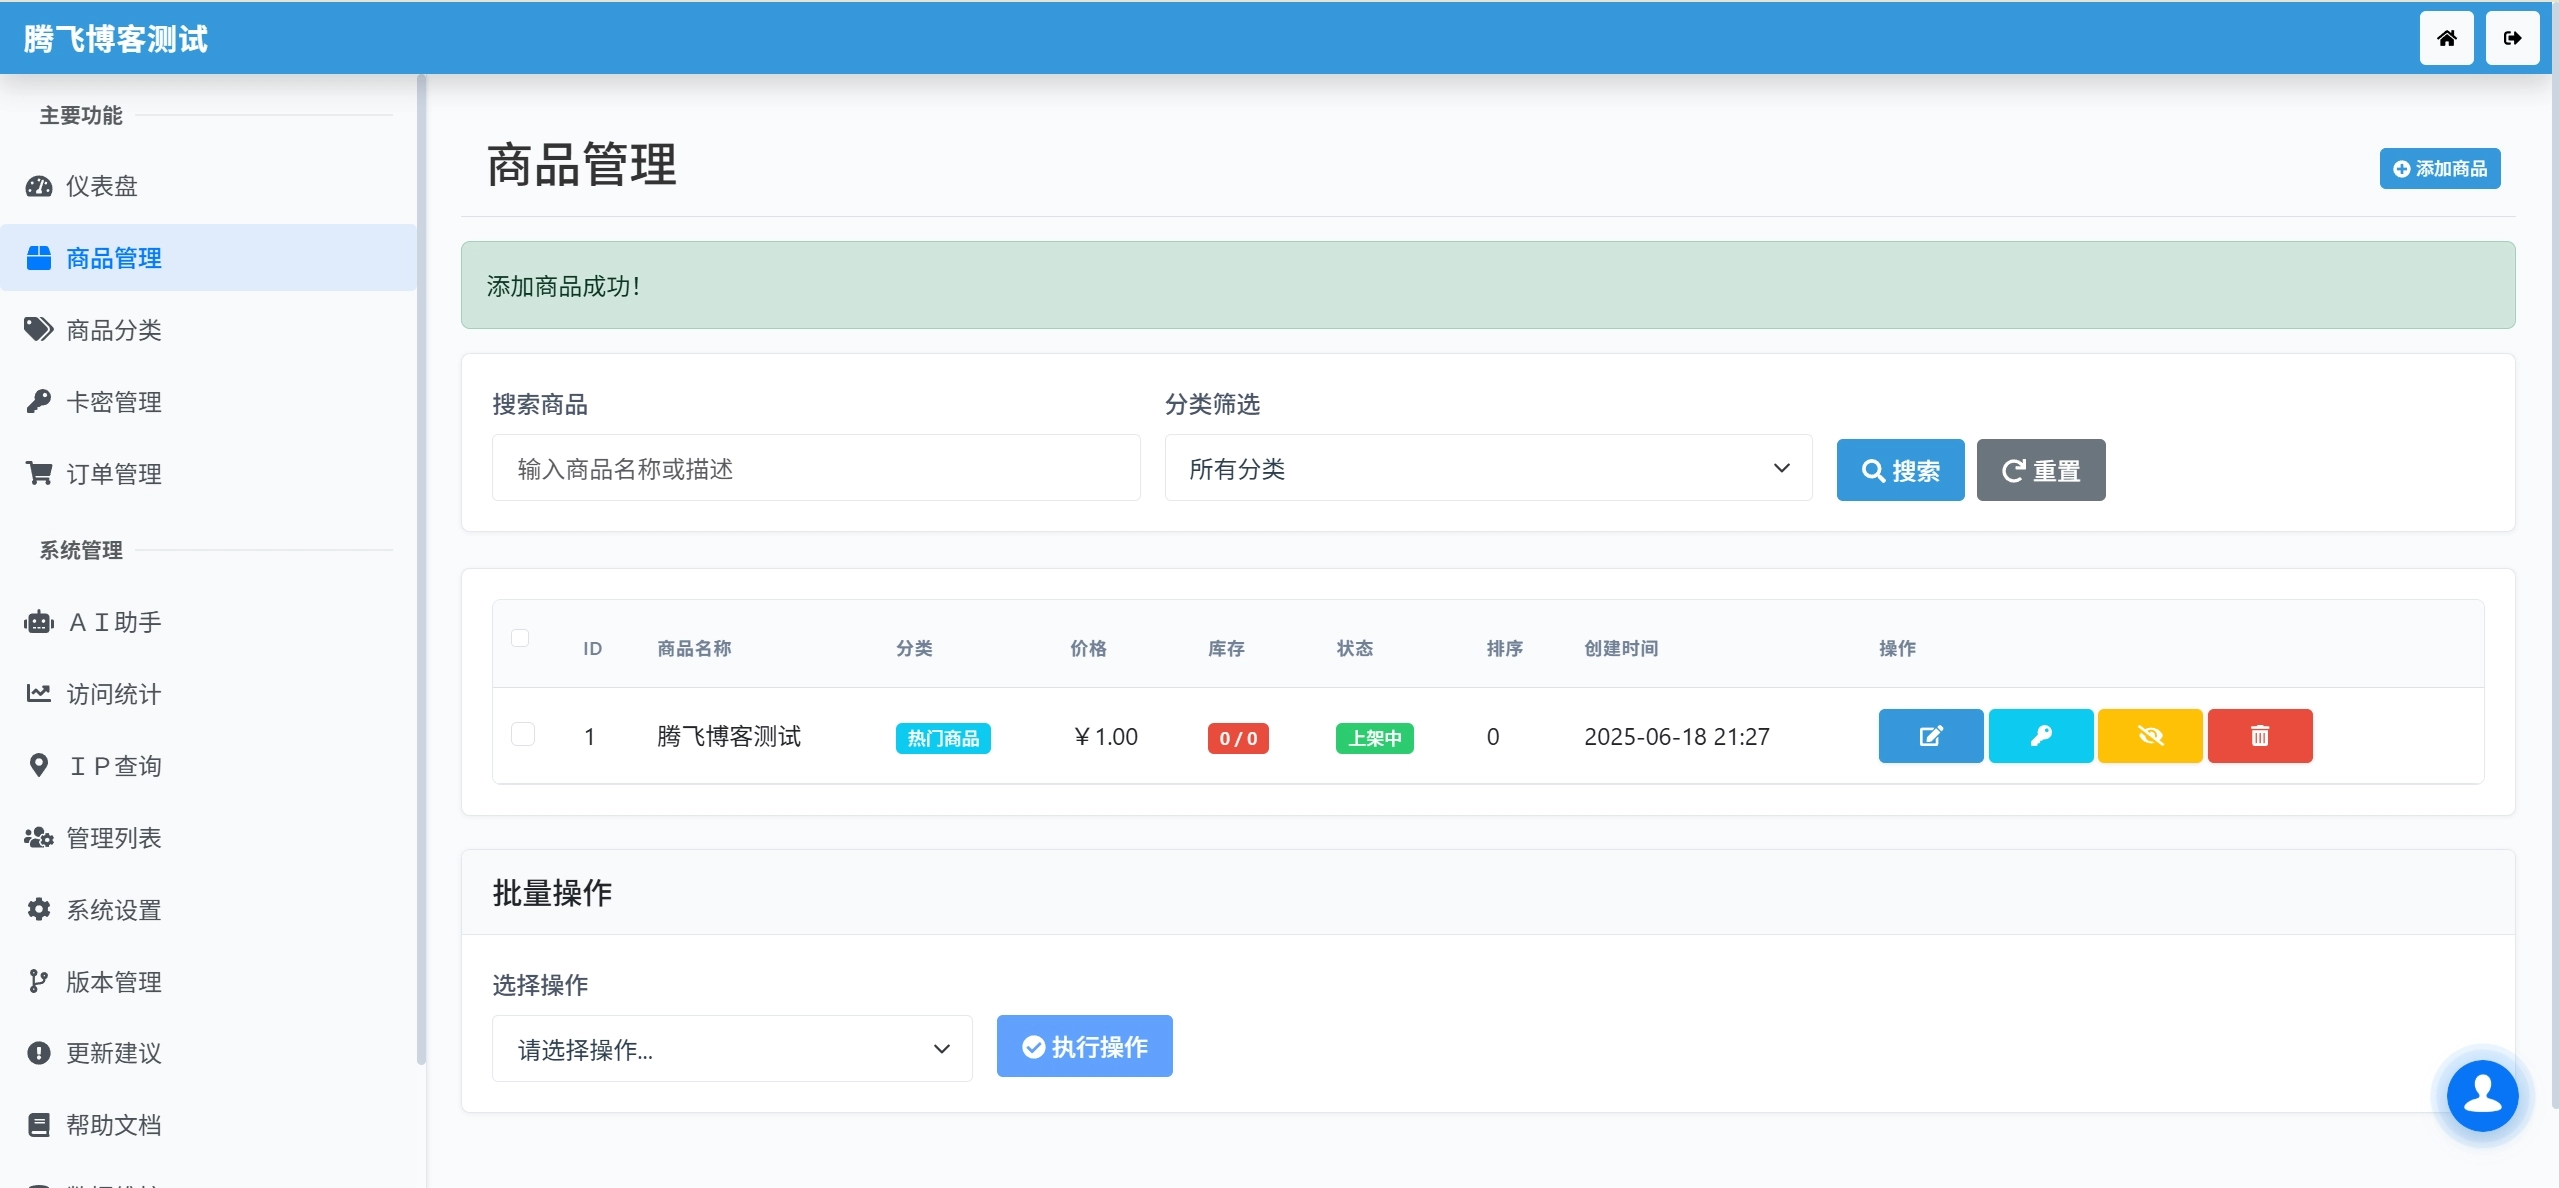Open 更新建议 sidebar label
The height and width of the screenshot is (1188, 2559).
(114, 1053)
